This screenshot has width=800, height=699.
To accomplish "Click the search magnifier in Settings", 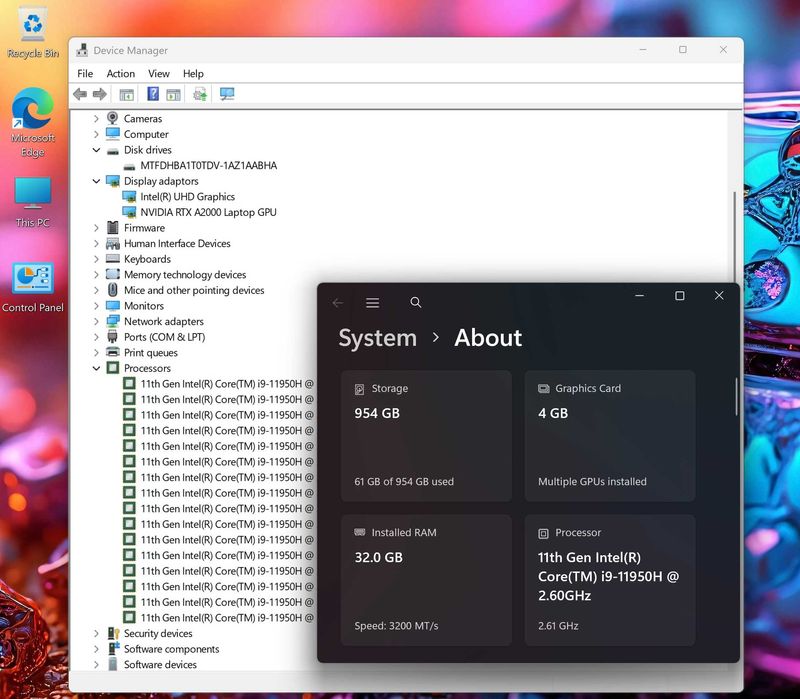I will click(416, 303).
